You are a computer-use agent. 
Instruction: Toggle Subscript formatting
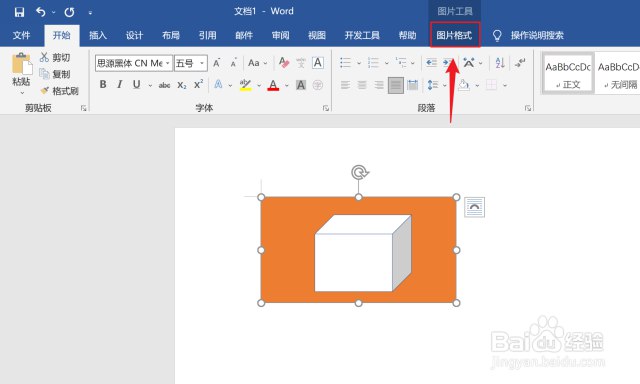coord(182,85)
